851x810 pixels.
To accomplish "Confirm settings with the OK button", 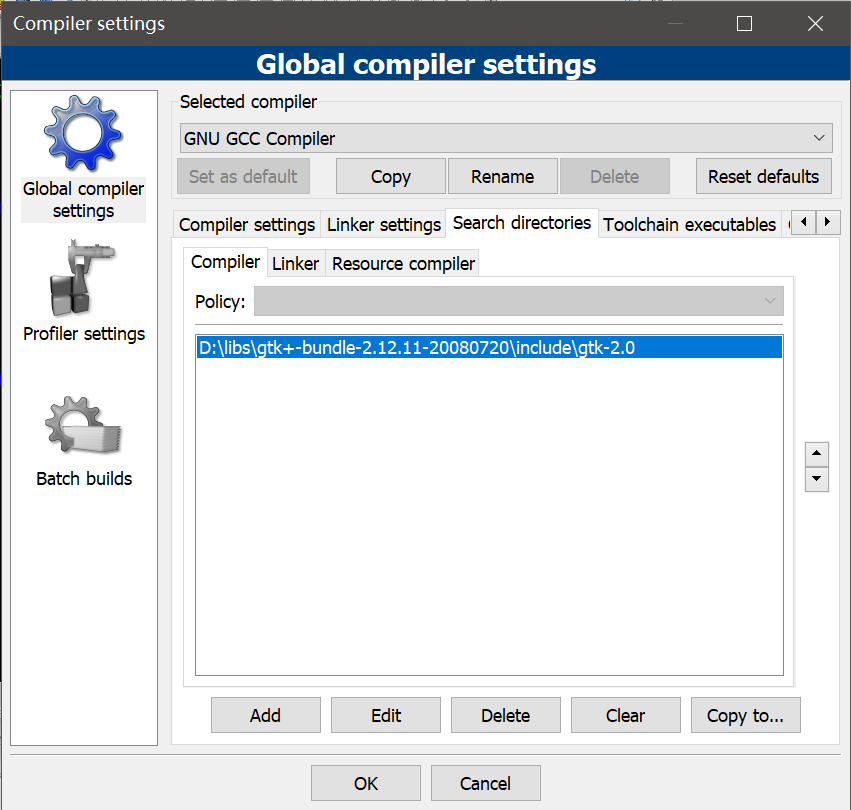I will [x=366, y=783].
